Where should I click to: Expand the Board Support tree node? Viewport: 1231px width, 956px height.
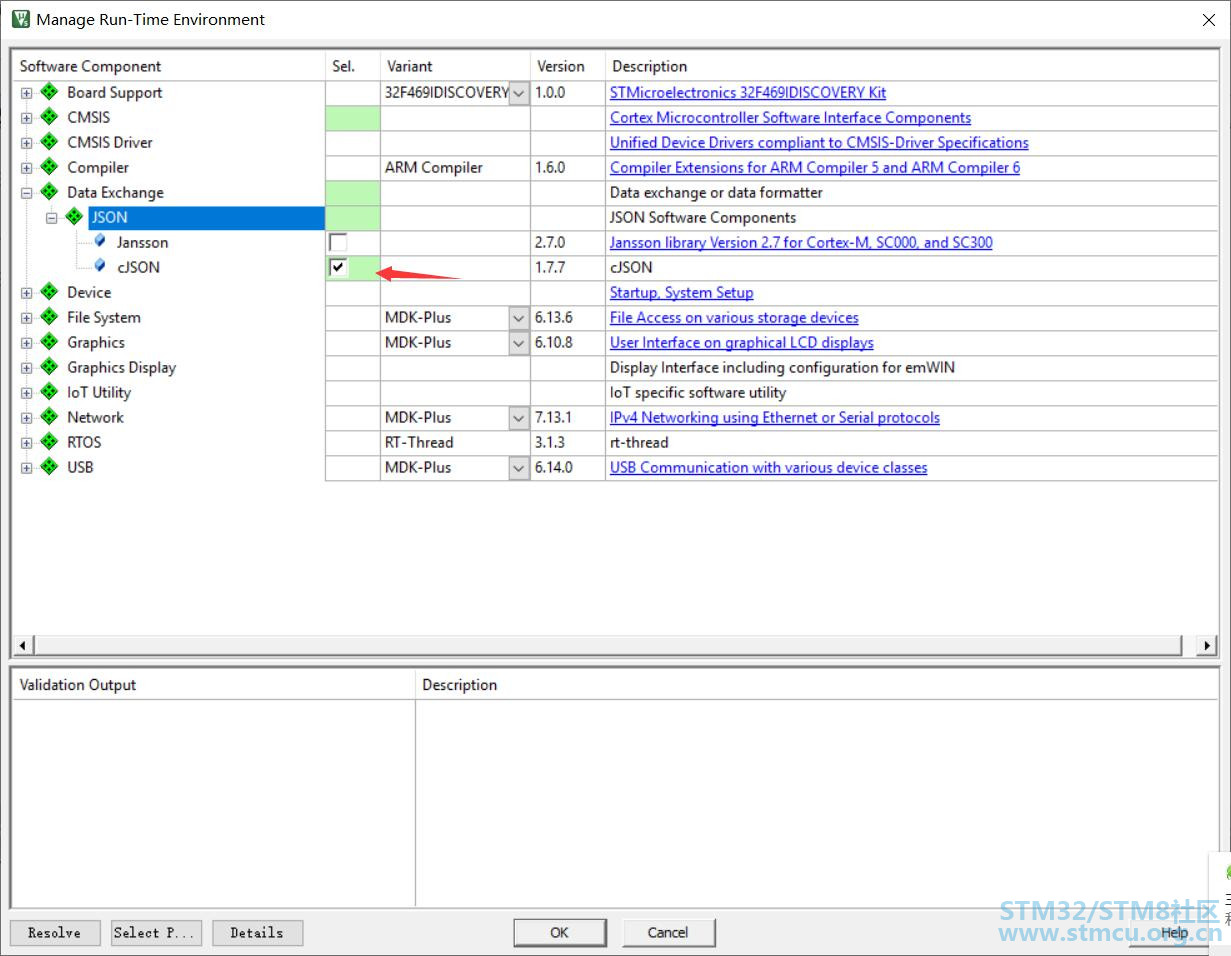click(x=26, y=93)
